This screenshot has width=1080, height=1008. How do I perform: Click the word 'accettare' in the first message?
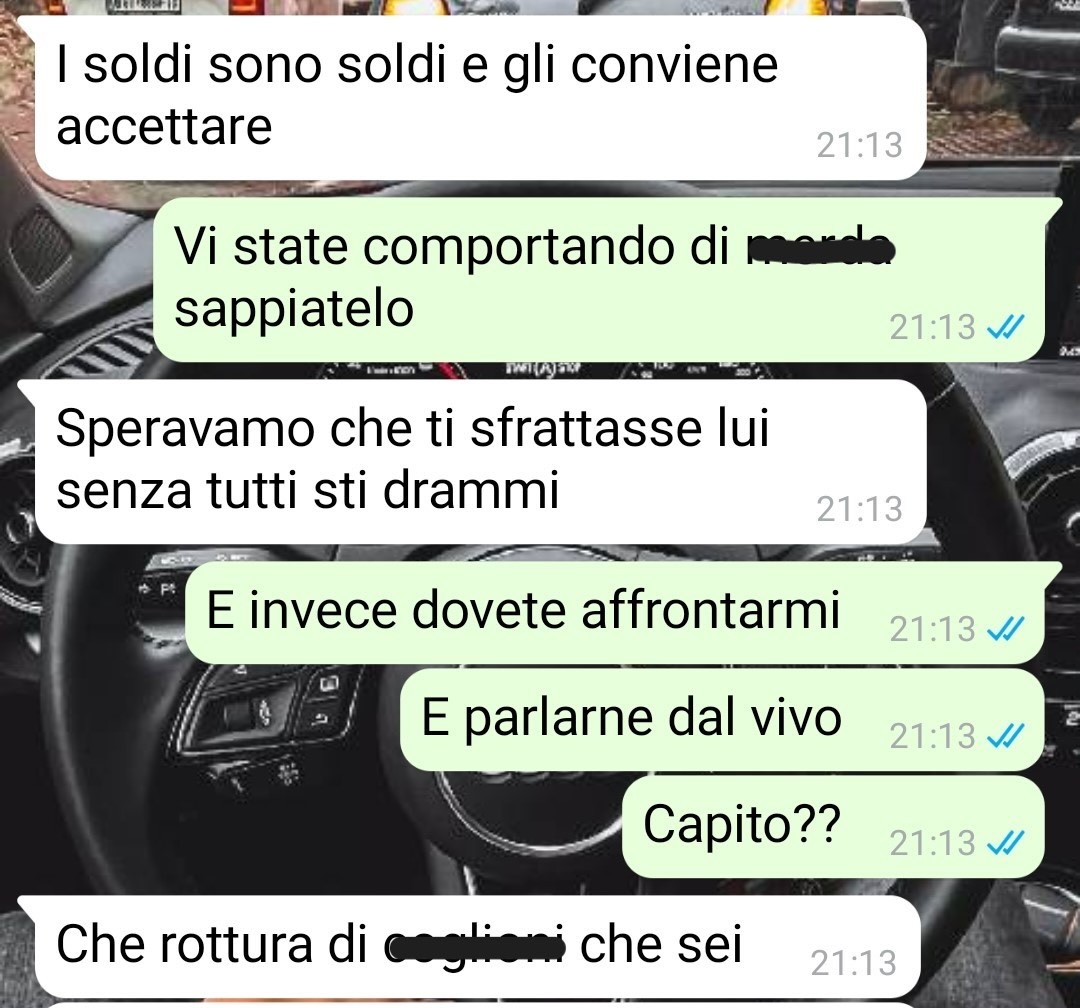(x=164, y=128)
